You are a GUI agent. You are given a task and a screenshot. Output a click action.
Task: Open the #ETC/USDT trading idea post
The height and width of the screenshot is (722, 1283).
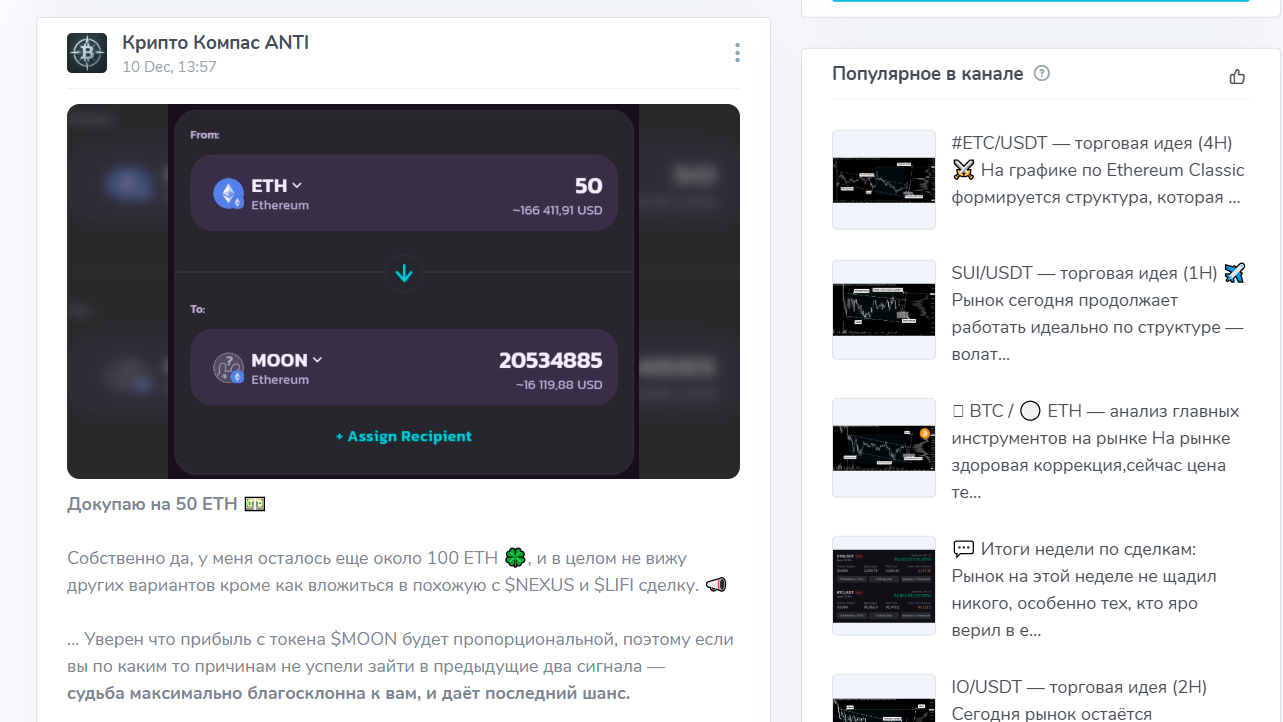(x=1097, y=170)
